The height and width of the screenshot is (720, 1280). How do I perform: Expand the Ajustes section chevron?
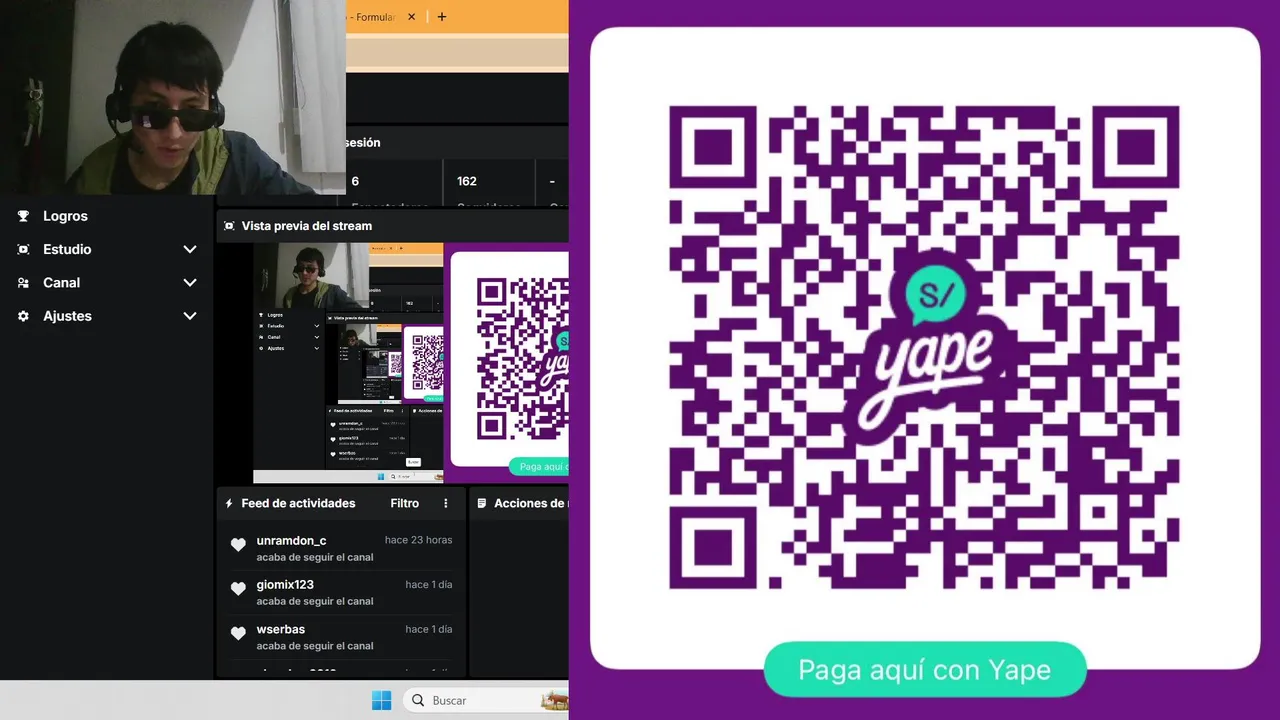coord(190,316)
